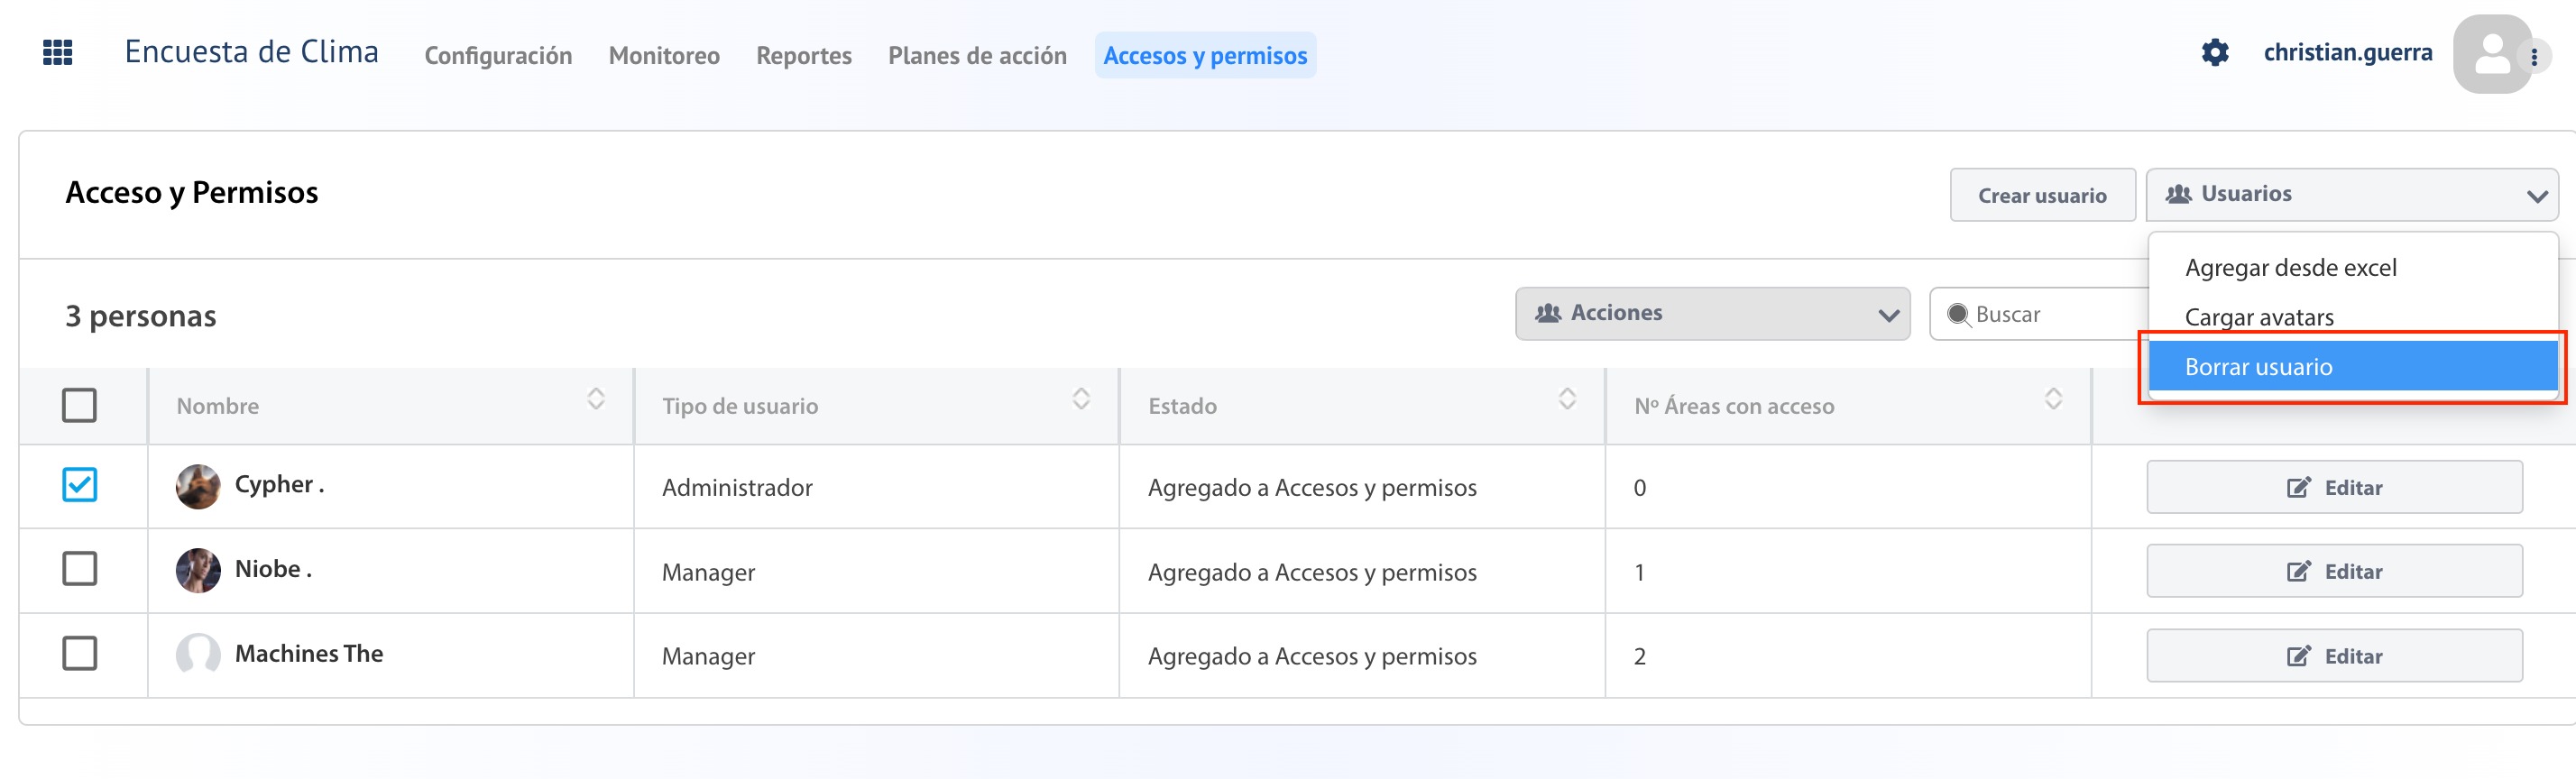This screenshot has height=779, width=2576.
Task: Select Borrar usuario menu option
Action: (x=2352, y=366)
